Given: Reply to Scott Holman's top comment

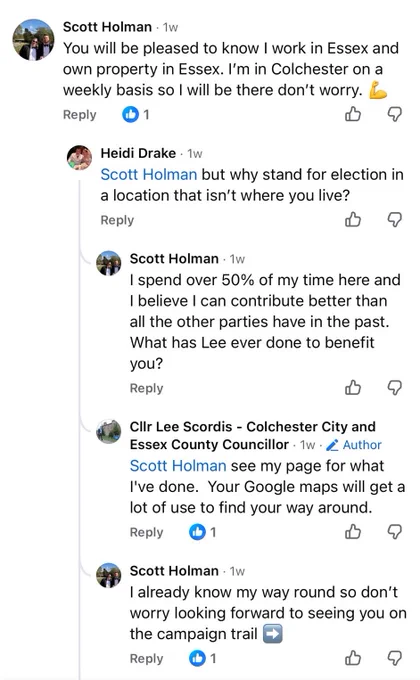Looking at the screenshot, I should 79,114.
